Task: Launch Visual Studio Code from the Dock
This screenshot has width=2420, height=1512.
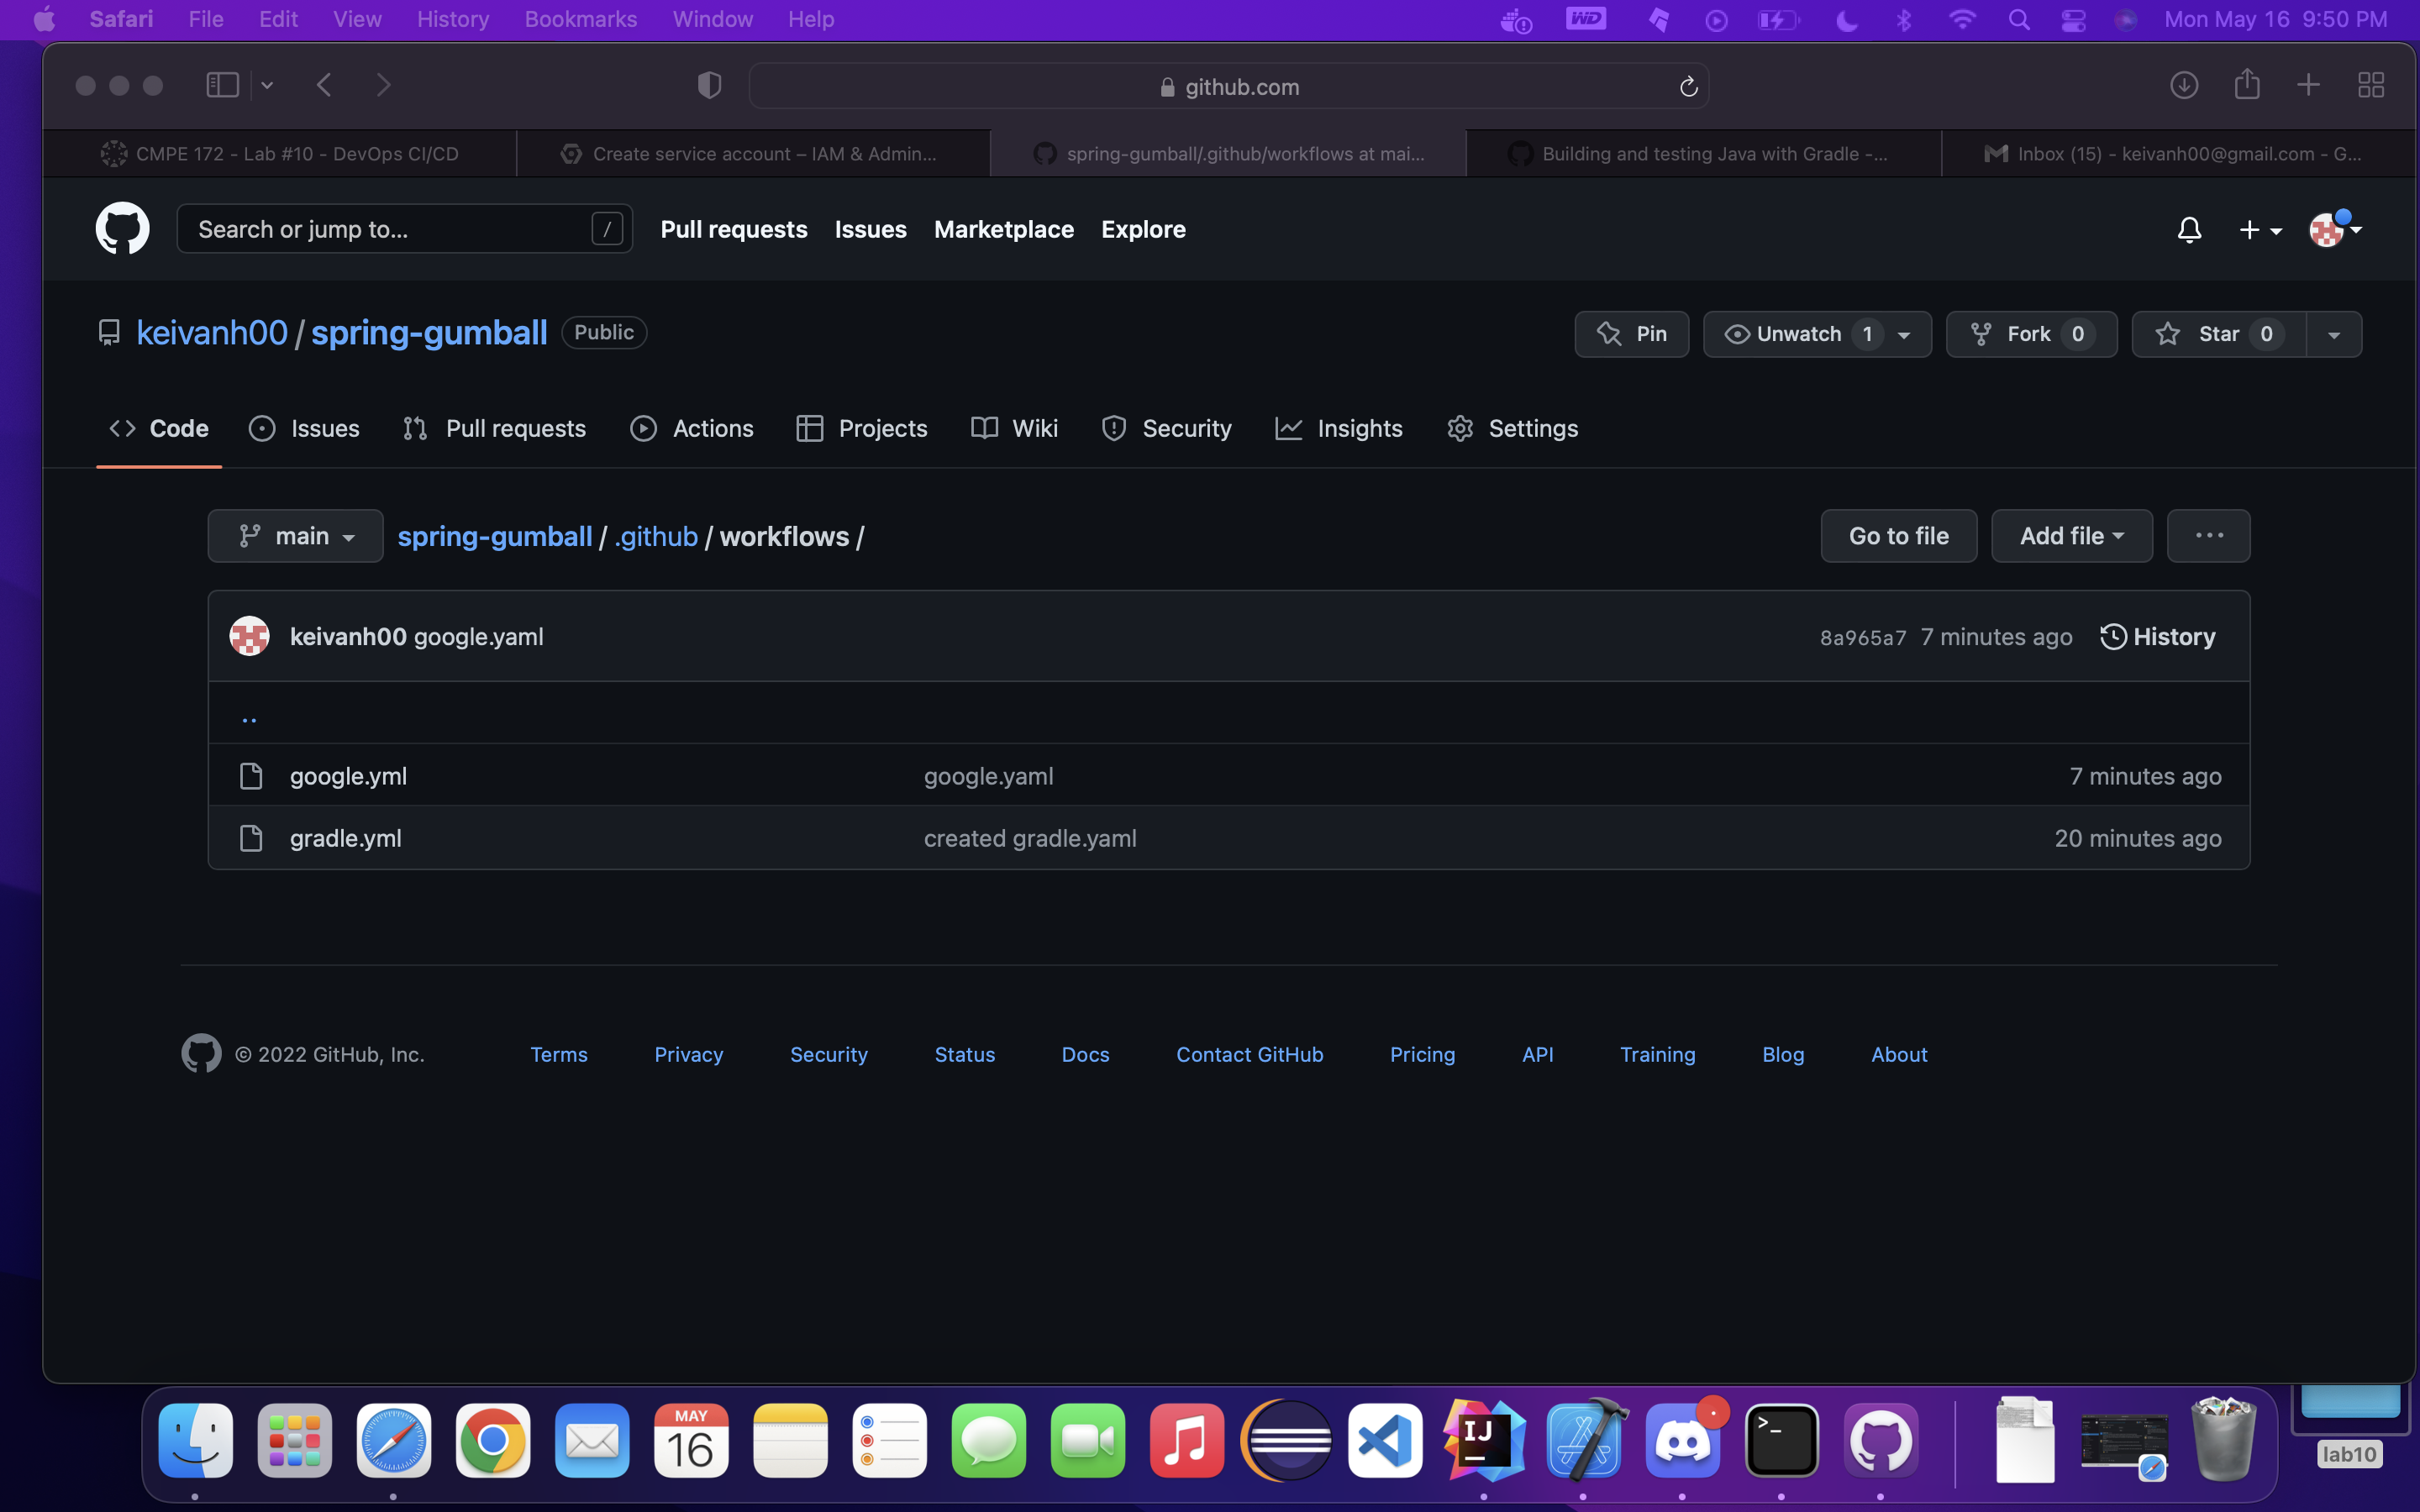Action: coord(1385,1441)
